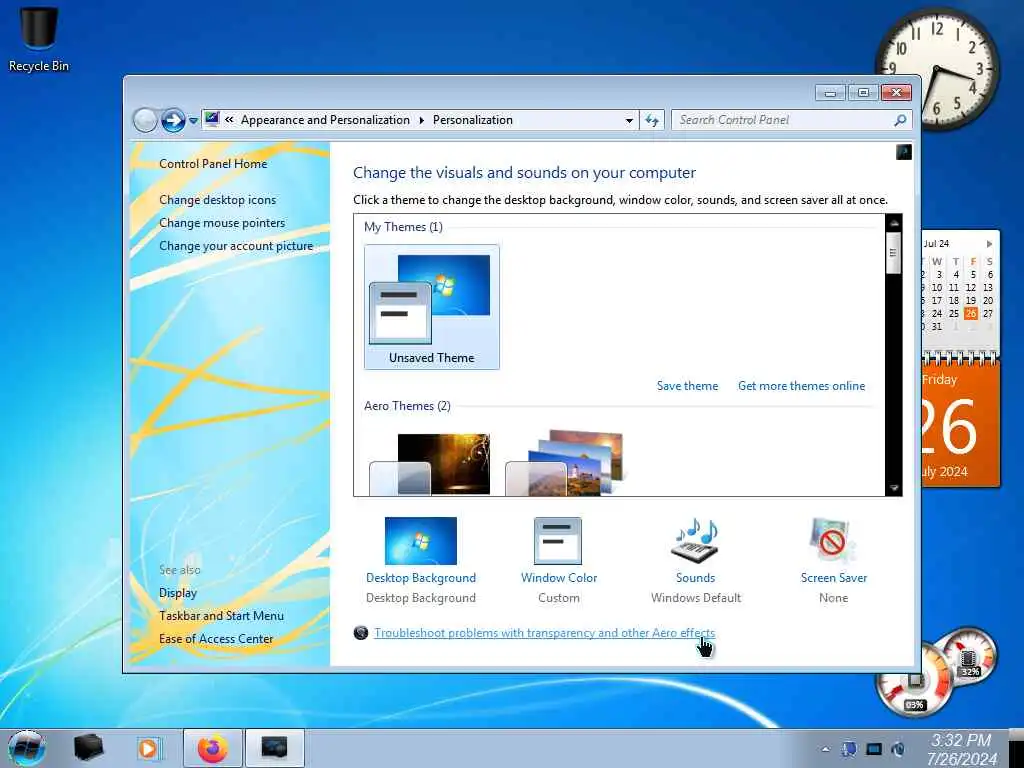Open Control Panel Home
1024x768 pixels.
click(x=213, y=164)
